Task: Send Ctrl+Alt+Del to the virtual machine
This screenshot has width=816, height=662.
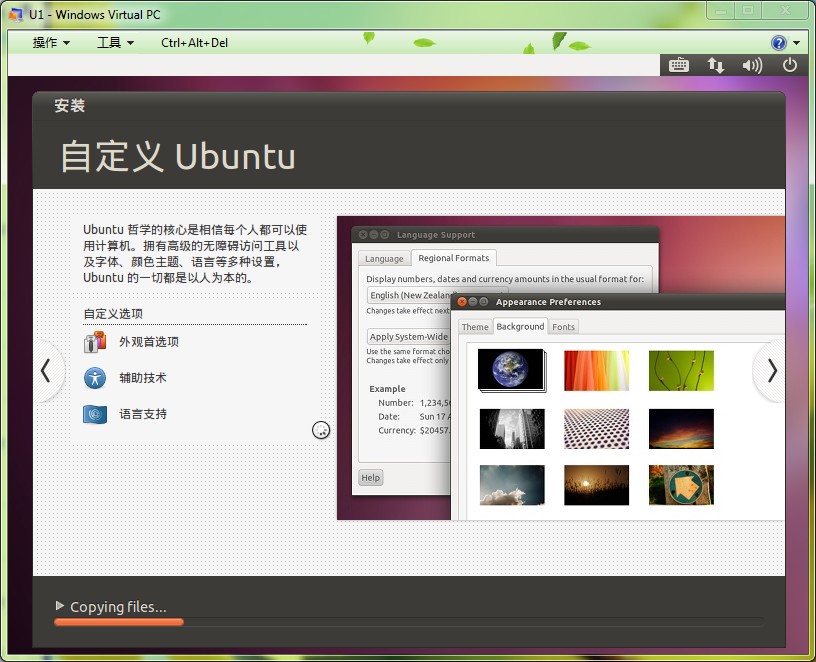Action: coord(195,43)
